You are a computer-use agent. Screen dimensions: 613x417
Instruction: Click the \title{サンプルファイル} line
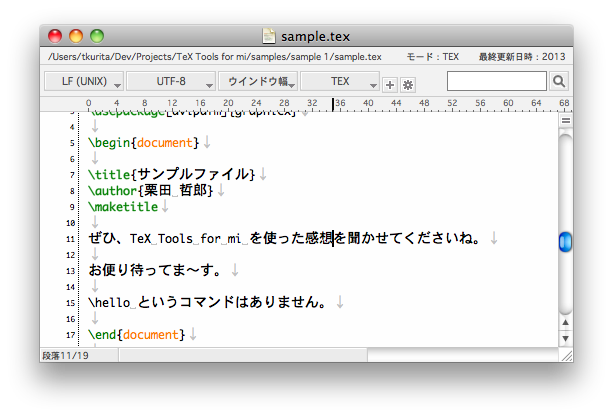[x=172, y=174]
